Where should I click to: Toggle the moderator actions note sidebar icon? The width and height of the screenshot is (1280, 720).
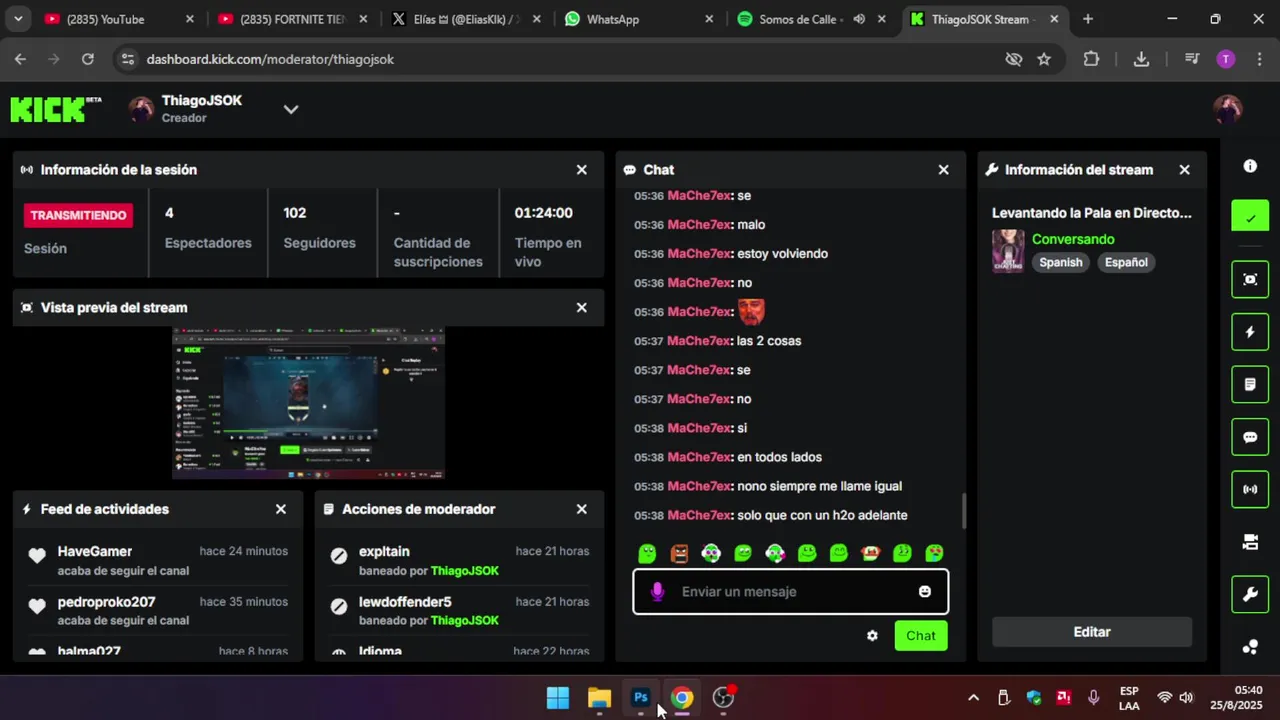coord(1250,384)
